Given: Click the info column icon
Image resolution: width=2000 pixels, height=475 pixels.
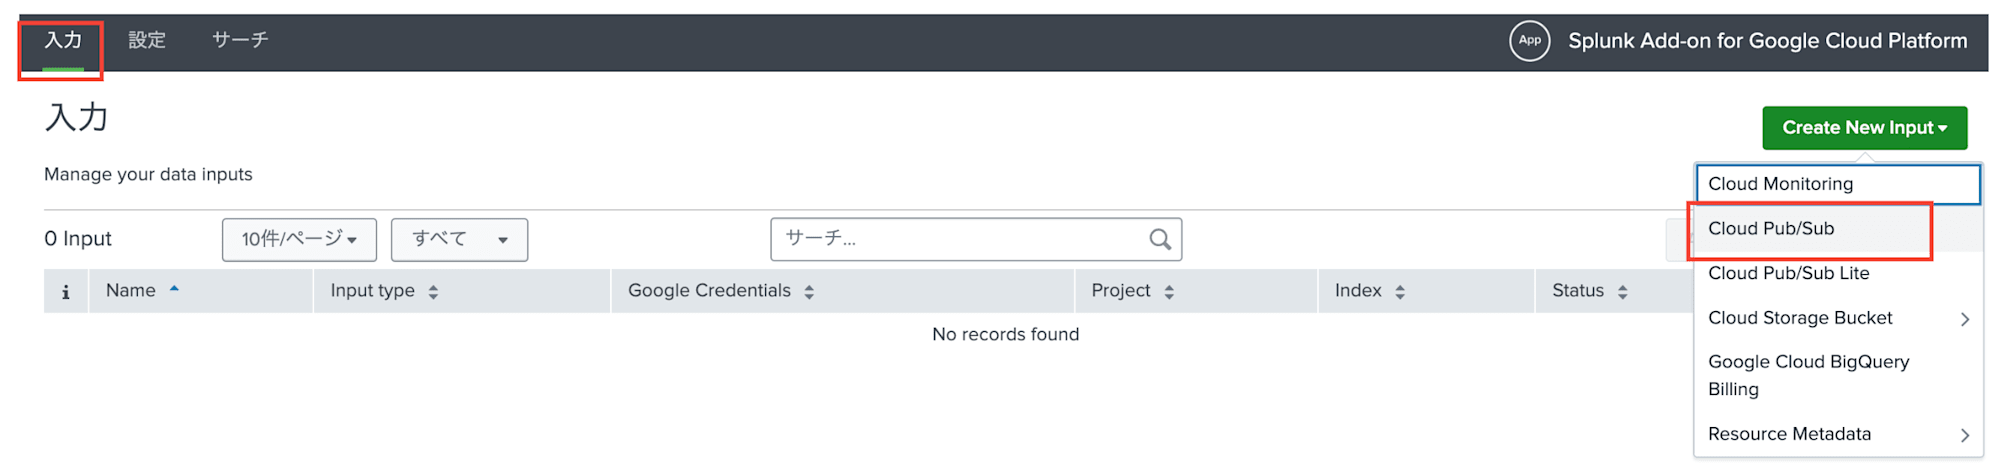Looking at the screenshot, I should [x=66, y=292].
